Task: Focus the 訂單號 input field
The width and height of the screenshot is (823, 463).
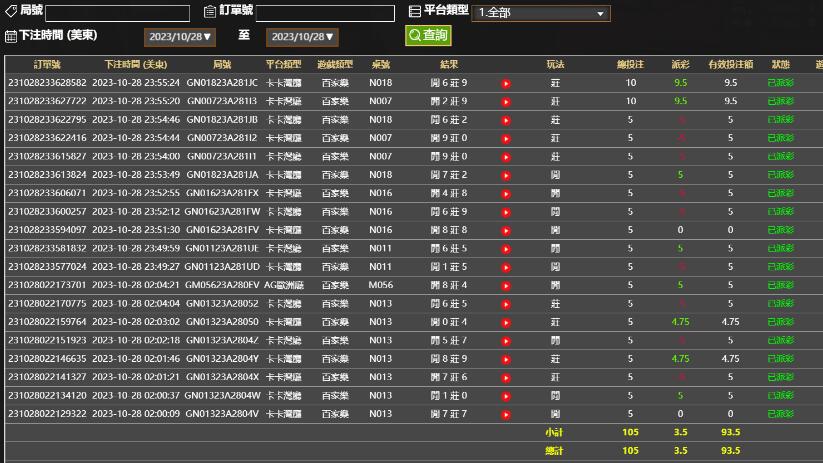Action: (x=325, y=13)
